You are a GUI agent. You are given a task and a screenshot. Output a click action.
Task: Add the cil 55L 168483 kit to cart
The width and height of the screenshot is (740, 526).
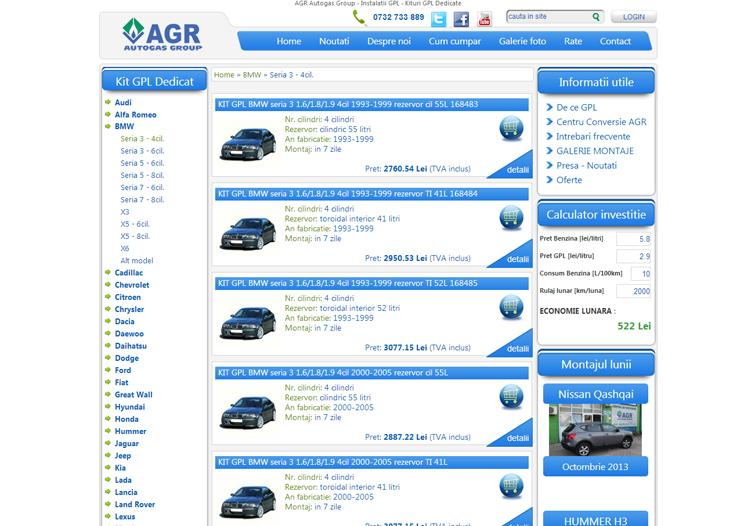[511, 128]
